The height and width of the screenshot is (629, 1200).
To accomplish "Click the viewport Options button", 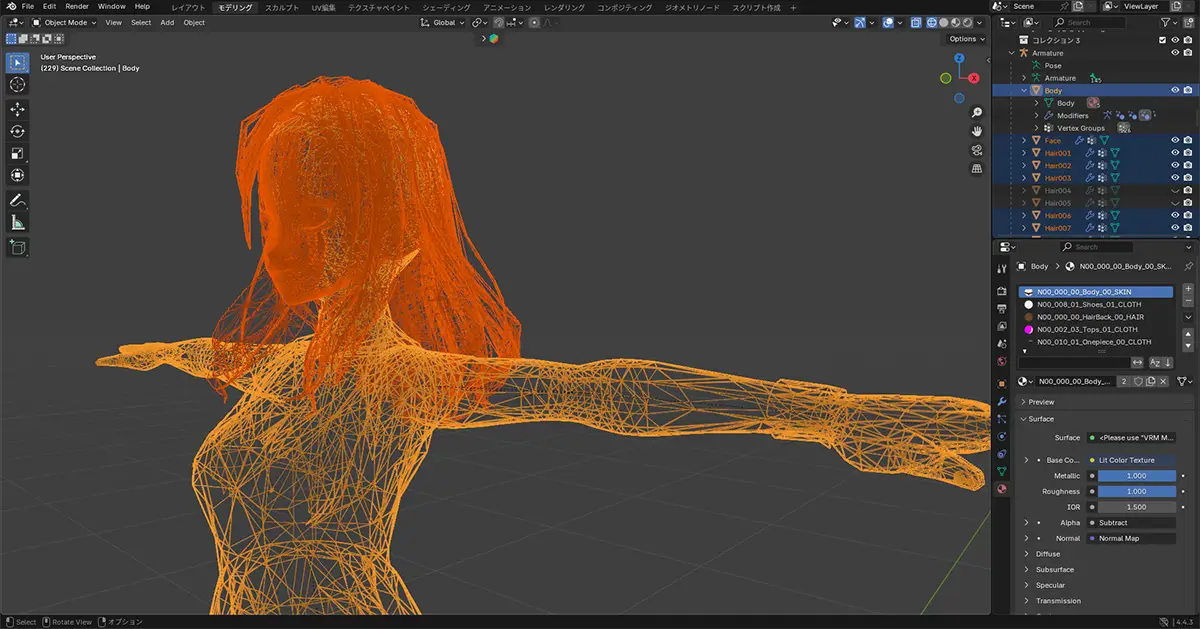I will click(x=966, y=39).
